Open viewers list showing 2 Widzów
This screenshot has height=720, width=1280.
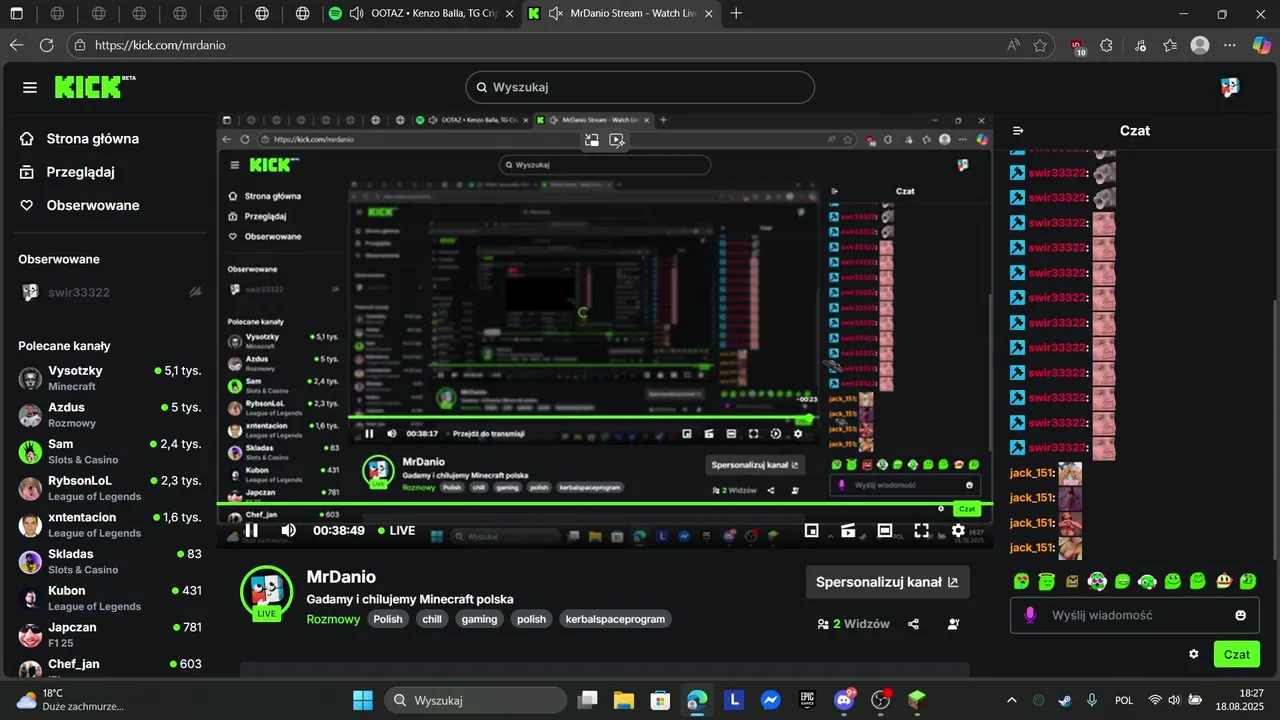coord(853,624)
